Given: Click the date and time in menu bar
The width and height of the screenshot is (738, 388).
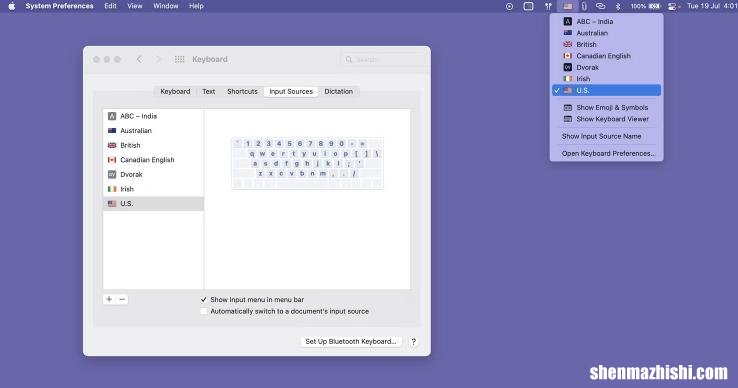Looking at the screenshot, I should coord(712,6).
